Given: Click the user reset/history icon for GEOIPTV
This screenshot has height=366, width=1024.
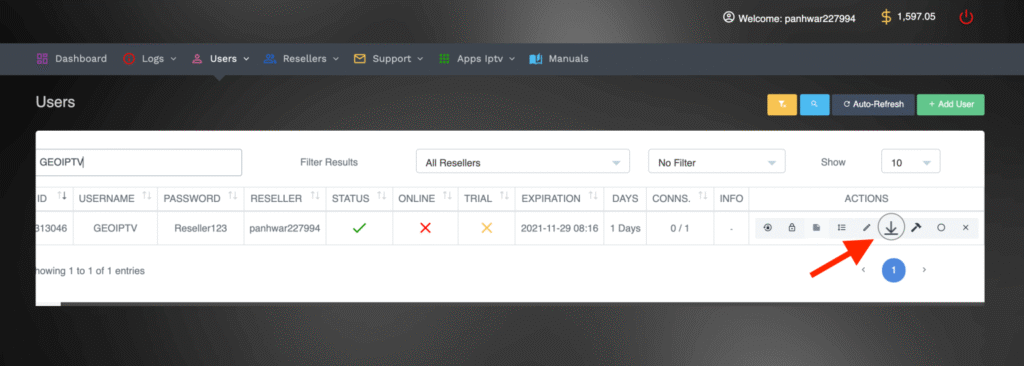Looking at the screenshot, I should pos(767,227).
